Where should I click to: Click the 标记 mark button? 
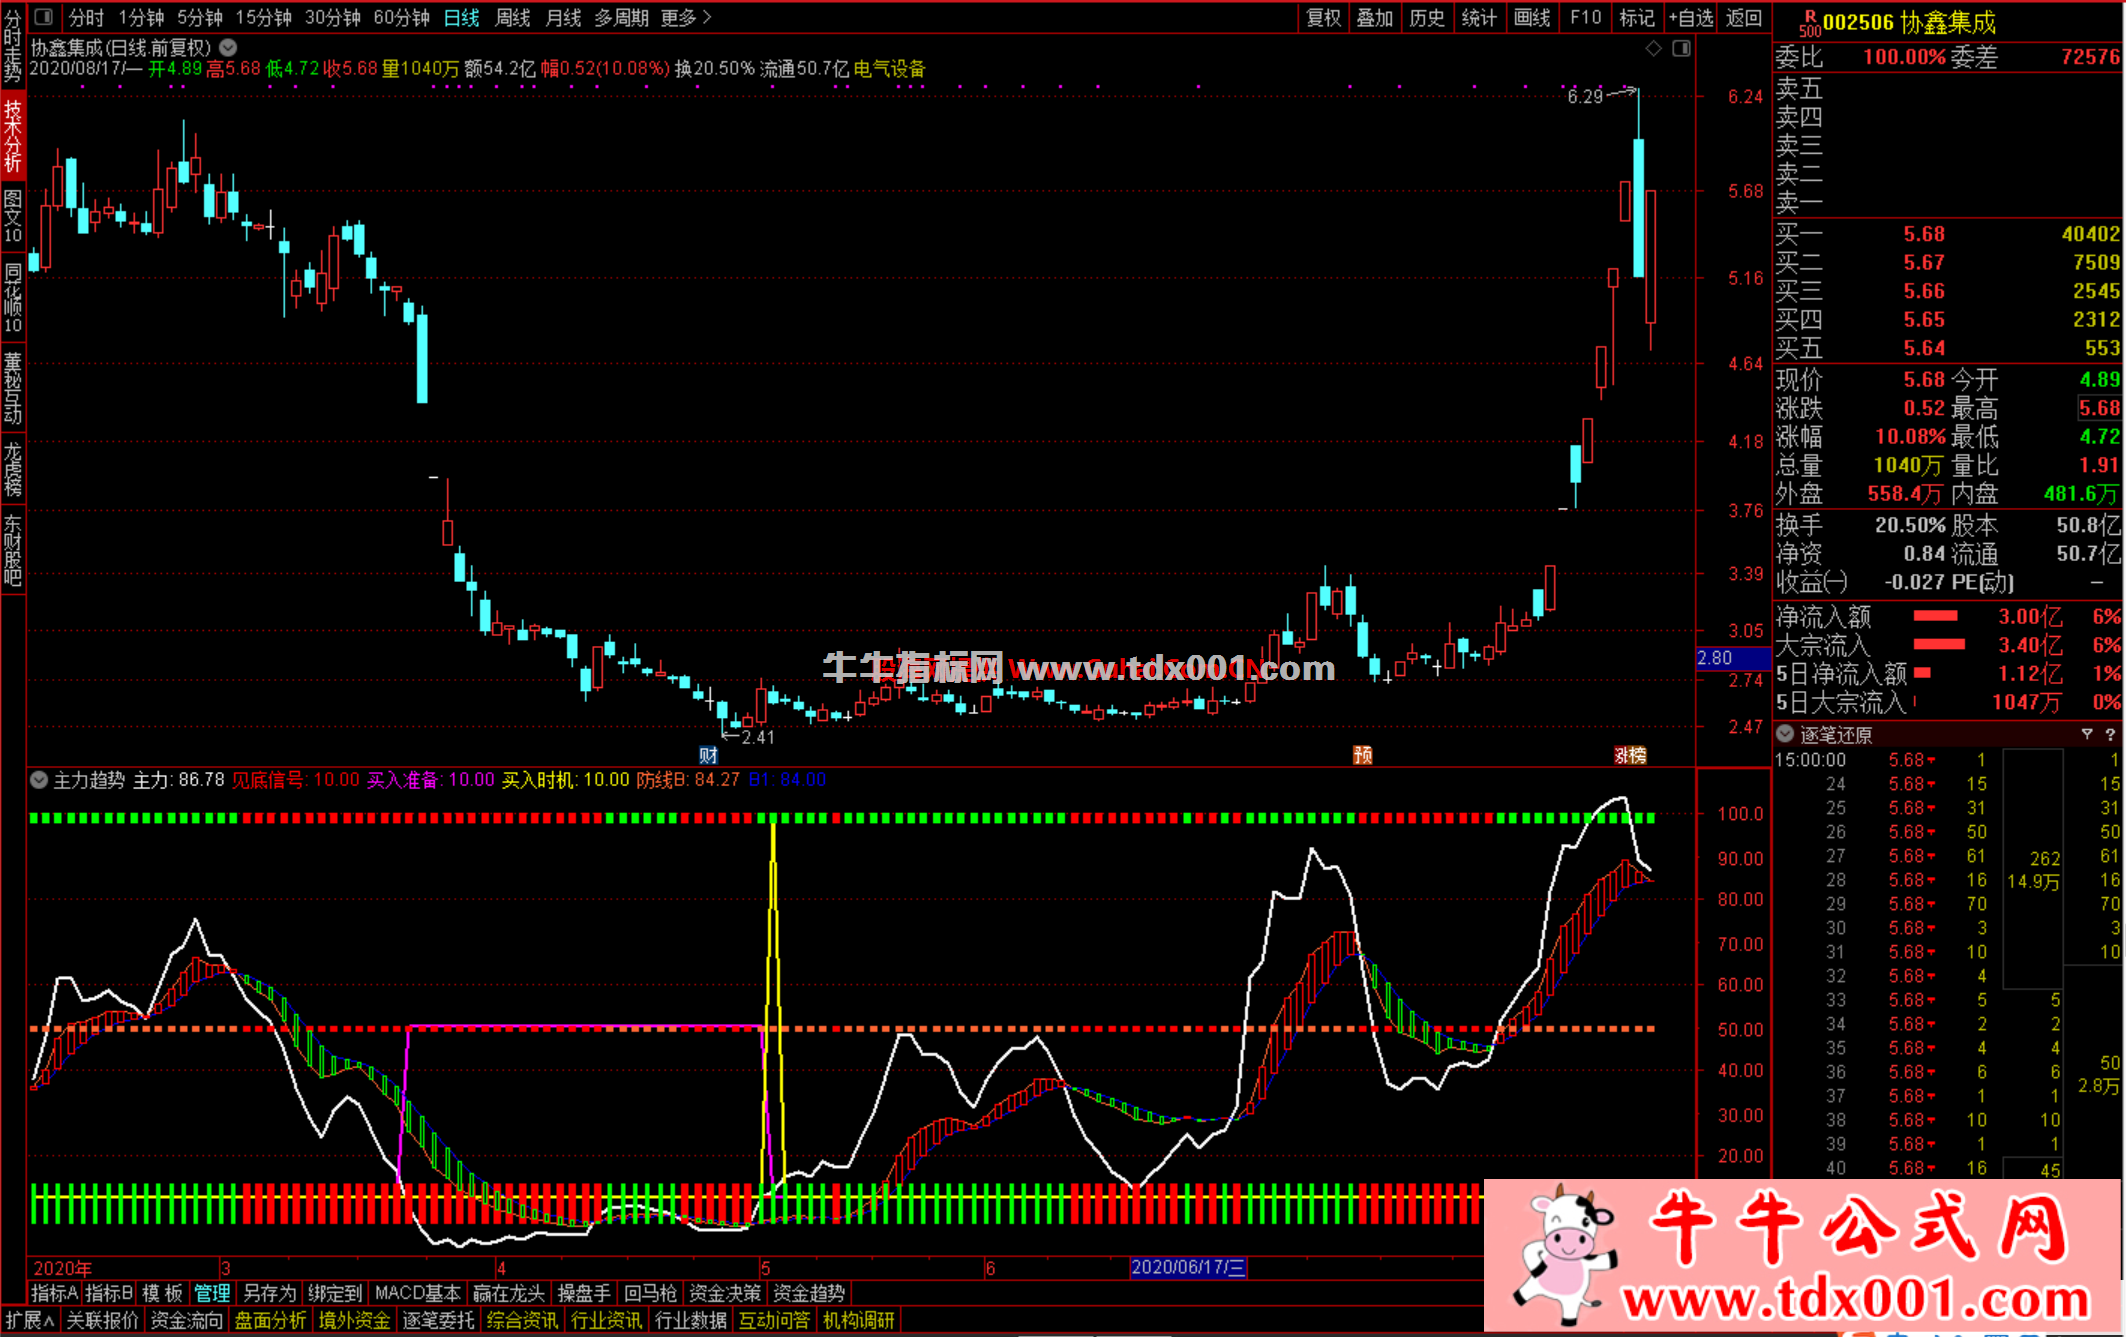pos(1637,18)
